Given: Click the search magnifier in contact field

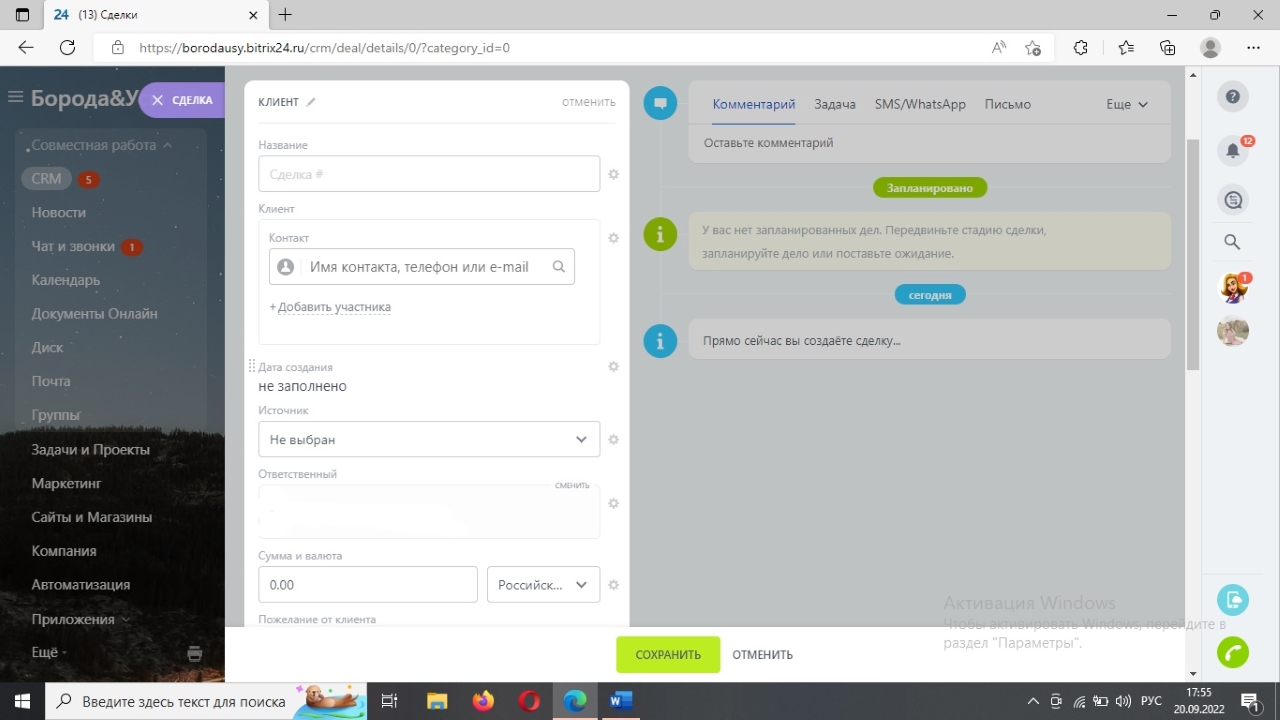Looking at the screenshot, I should click(559, 267).
